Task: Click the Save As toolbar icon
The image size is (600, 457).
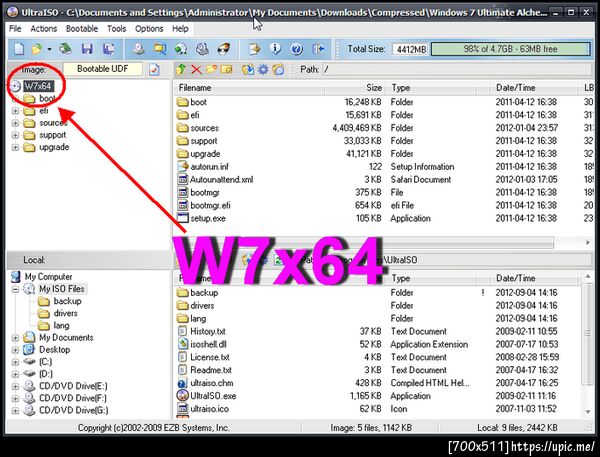Action: (x=109, y=49)
